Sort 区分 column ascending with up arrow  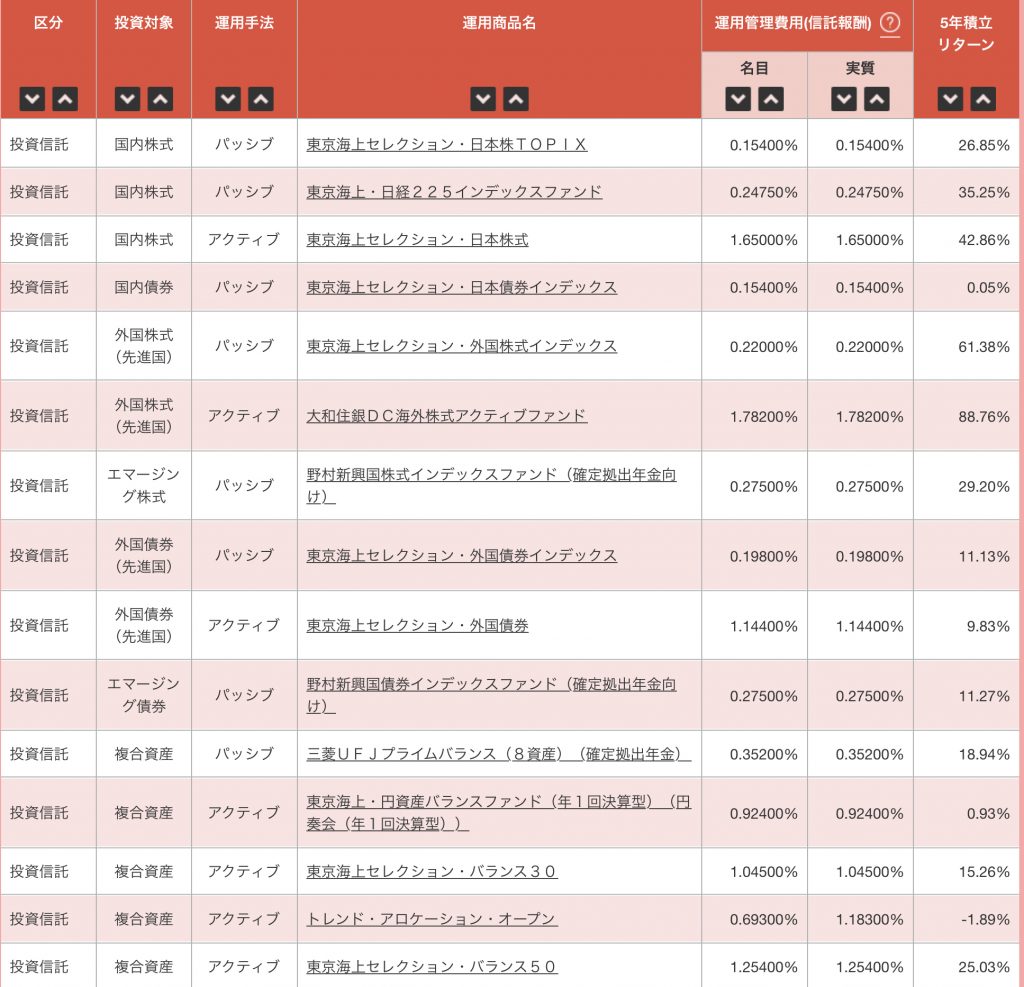tap(65, 99)
